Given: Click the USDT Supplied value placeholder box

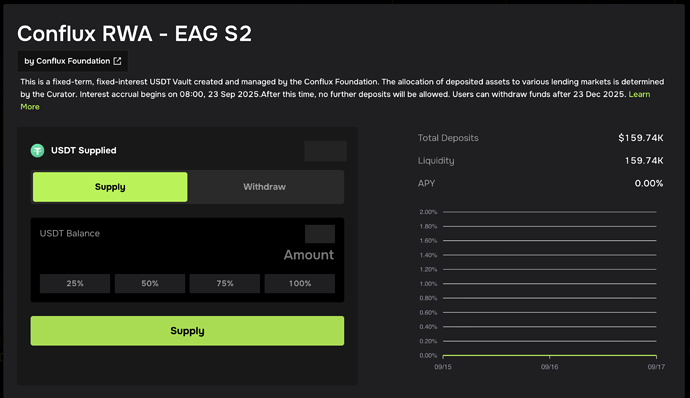Looking at the screenshot, I should point(326,151).
